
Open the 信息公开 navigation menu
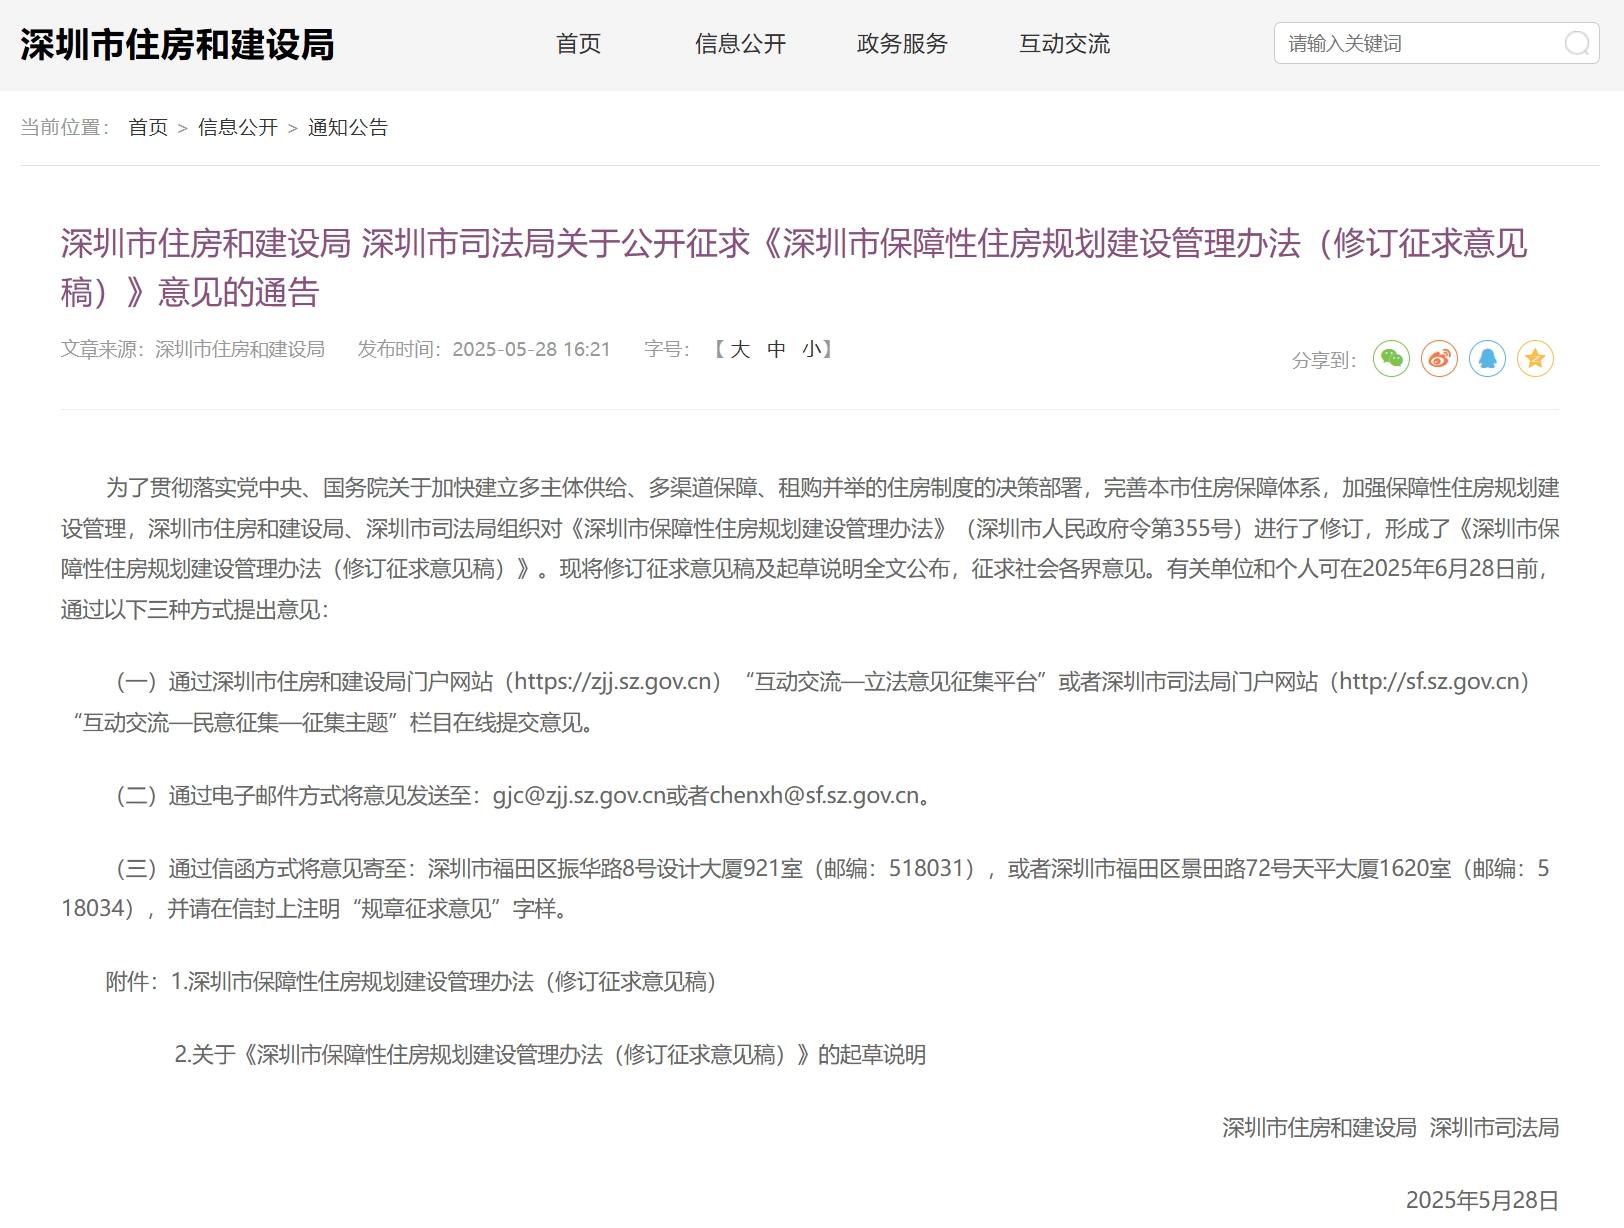coord(739,44)
